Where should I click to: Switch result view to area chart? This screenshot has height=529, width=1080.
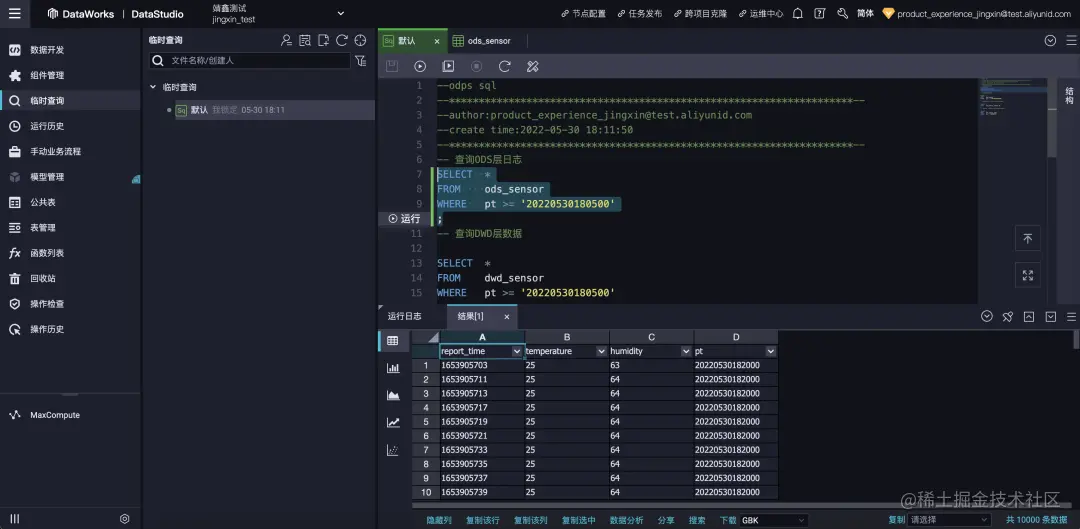click(x=393, y=395)
